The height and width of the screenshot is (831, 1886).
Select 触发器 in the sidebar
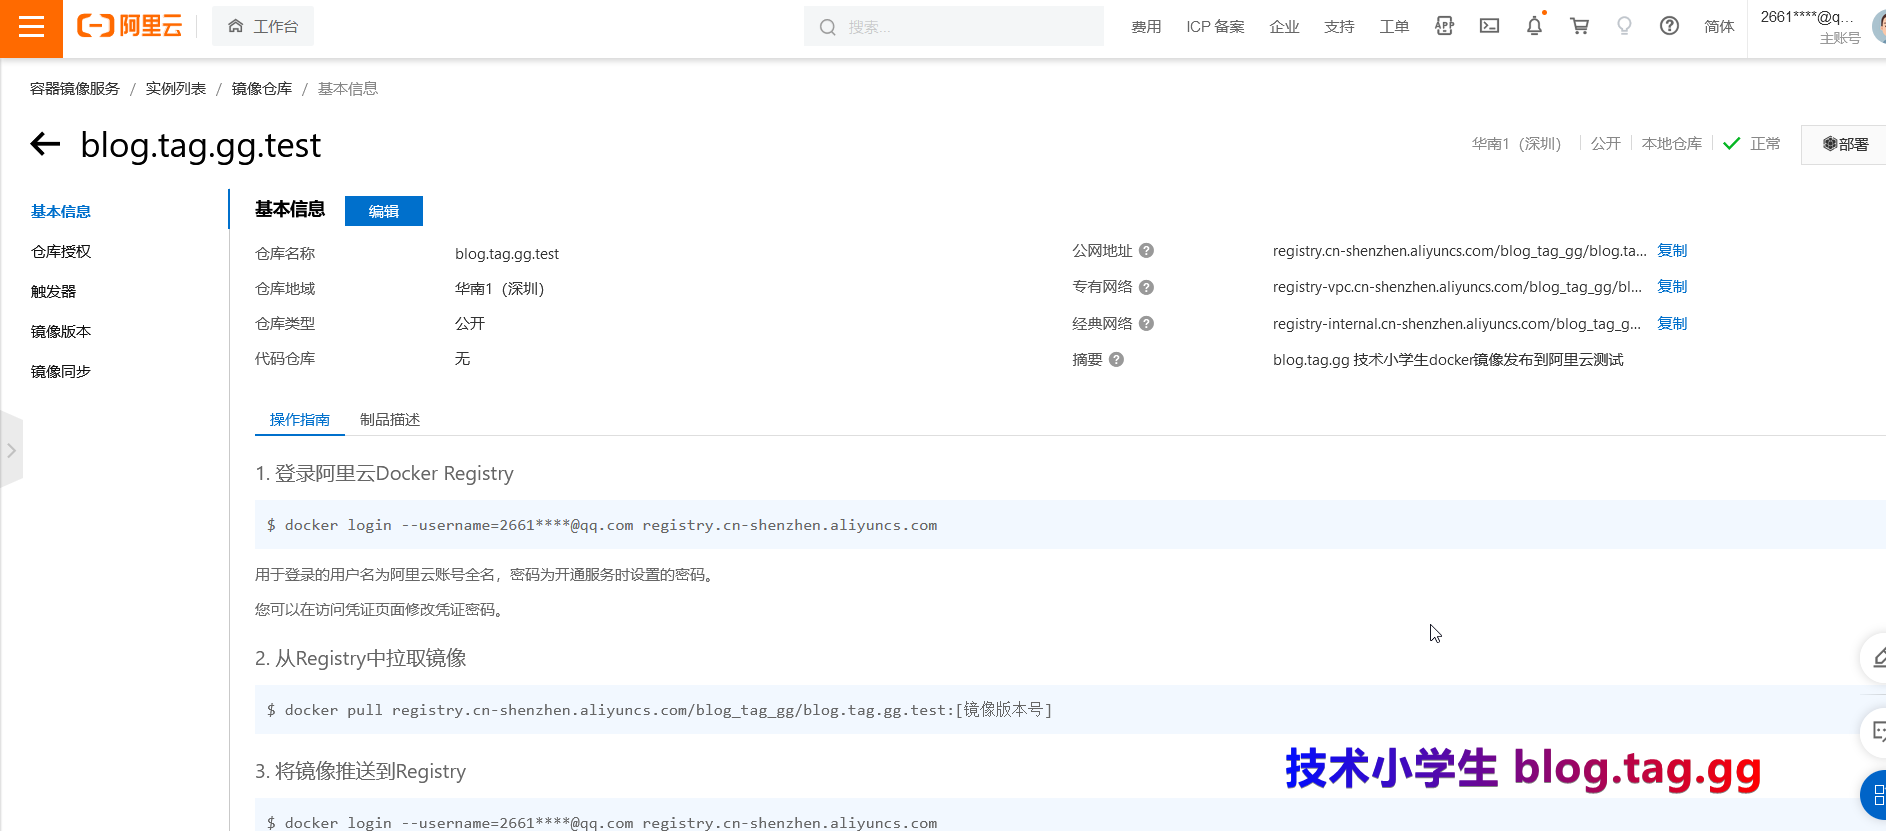pos(54,292)
